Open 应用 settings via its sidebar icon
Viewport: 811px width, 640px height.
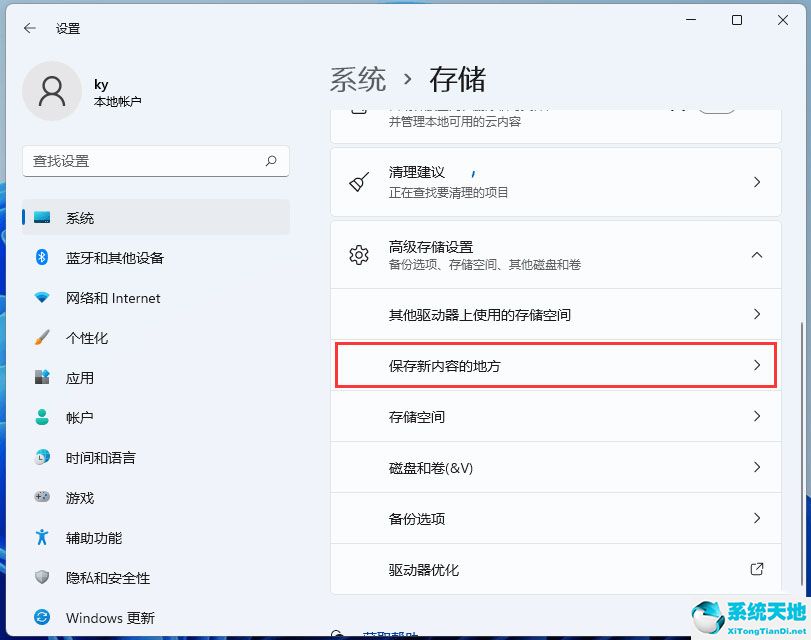(x=41, y=378)
